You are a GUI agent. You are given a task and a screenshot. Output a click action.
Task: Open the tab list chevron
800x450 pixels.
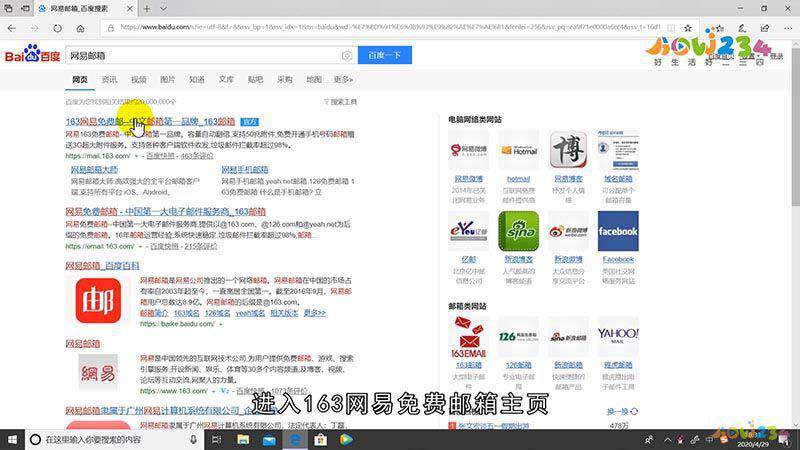click(x=163, y=9)
